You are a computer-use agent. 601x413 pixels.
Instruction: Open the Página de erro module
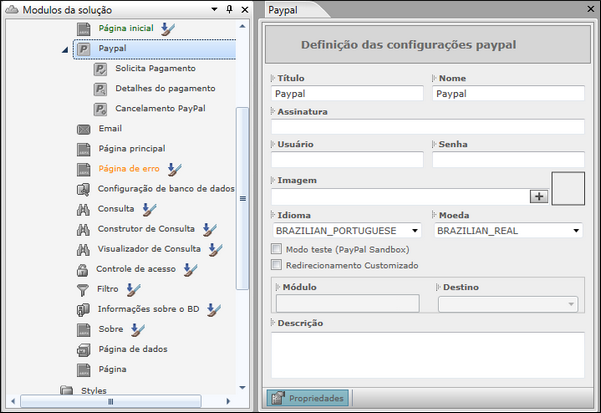coord(128,168)
